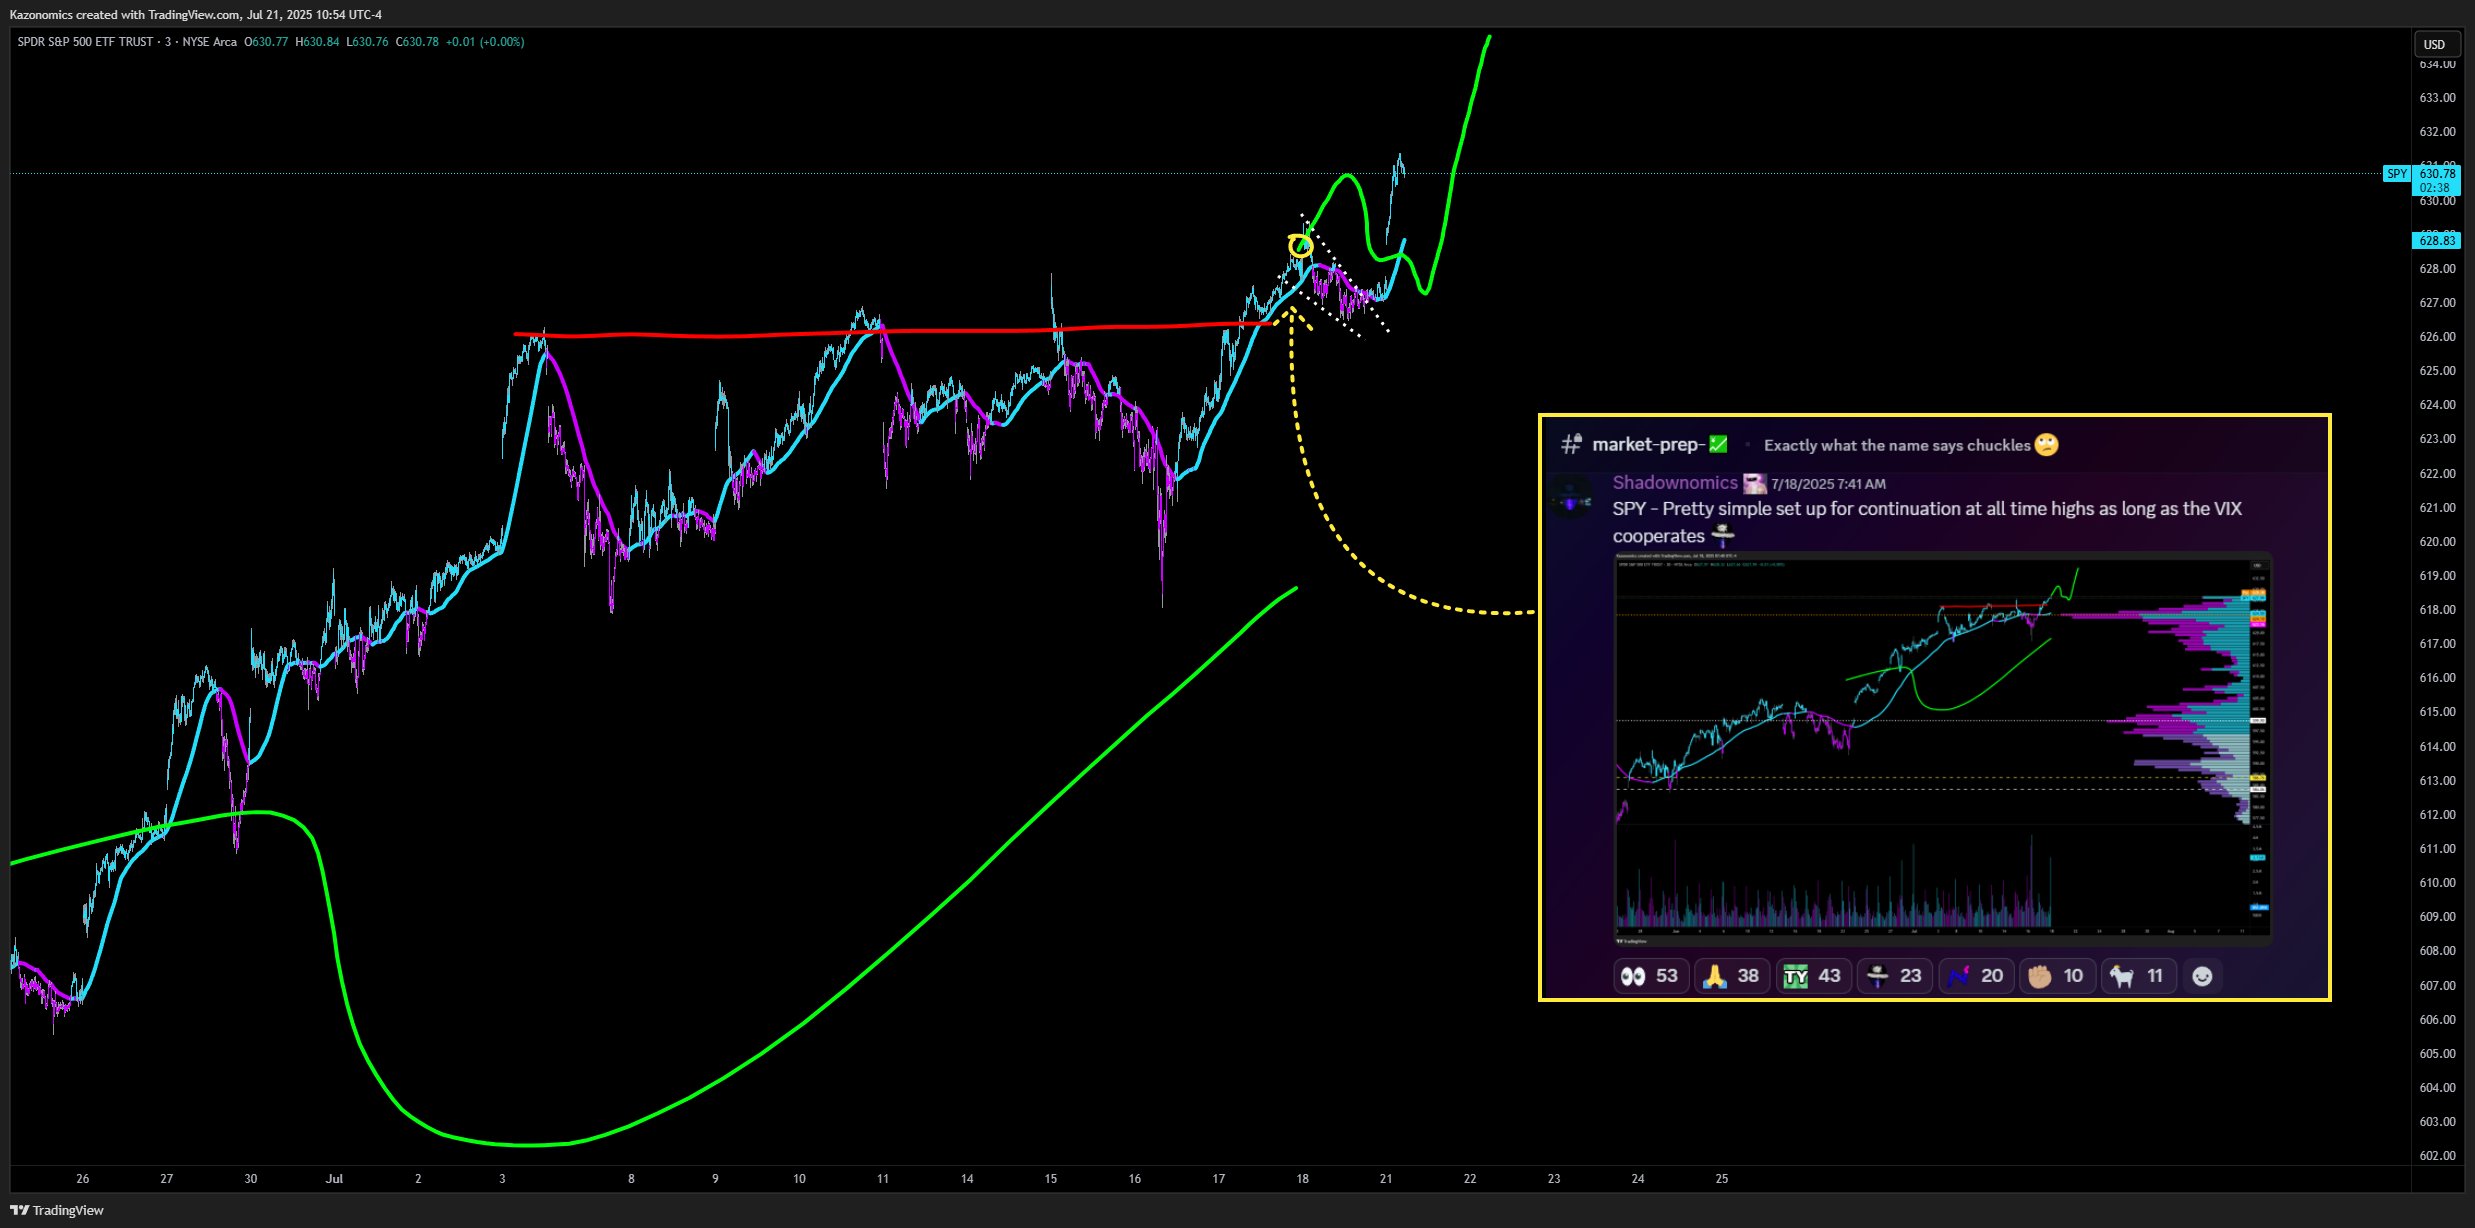Click the market-prep channel name
This screenshot has width=2475, height=1228.
[1647, 444]
